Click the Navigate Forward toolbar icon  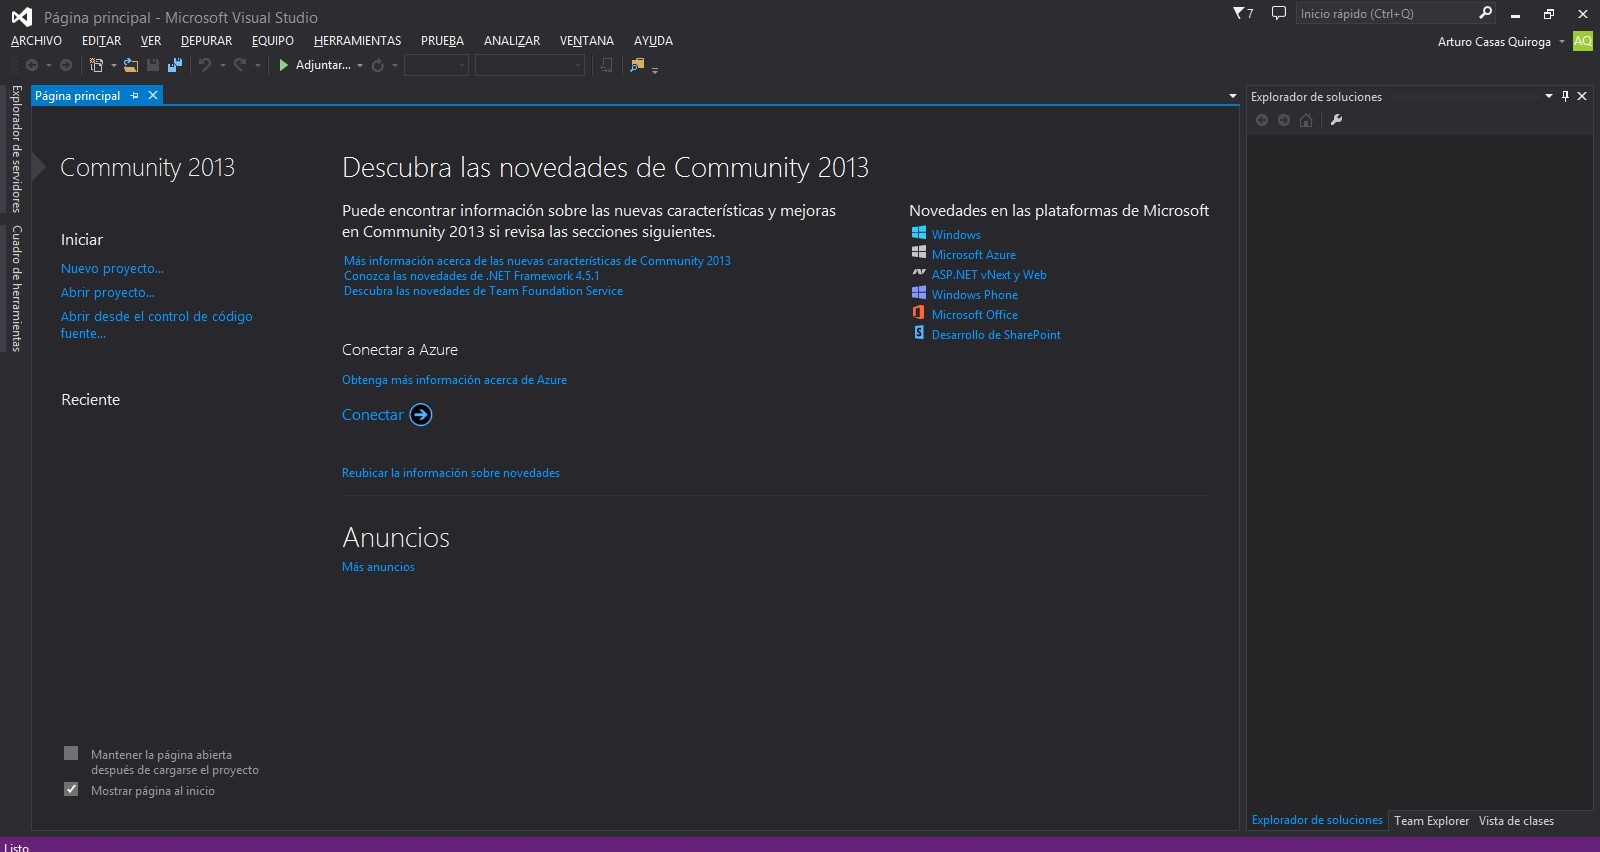click(x=66, y=65)
